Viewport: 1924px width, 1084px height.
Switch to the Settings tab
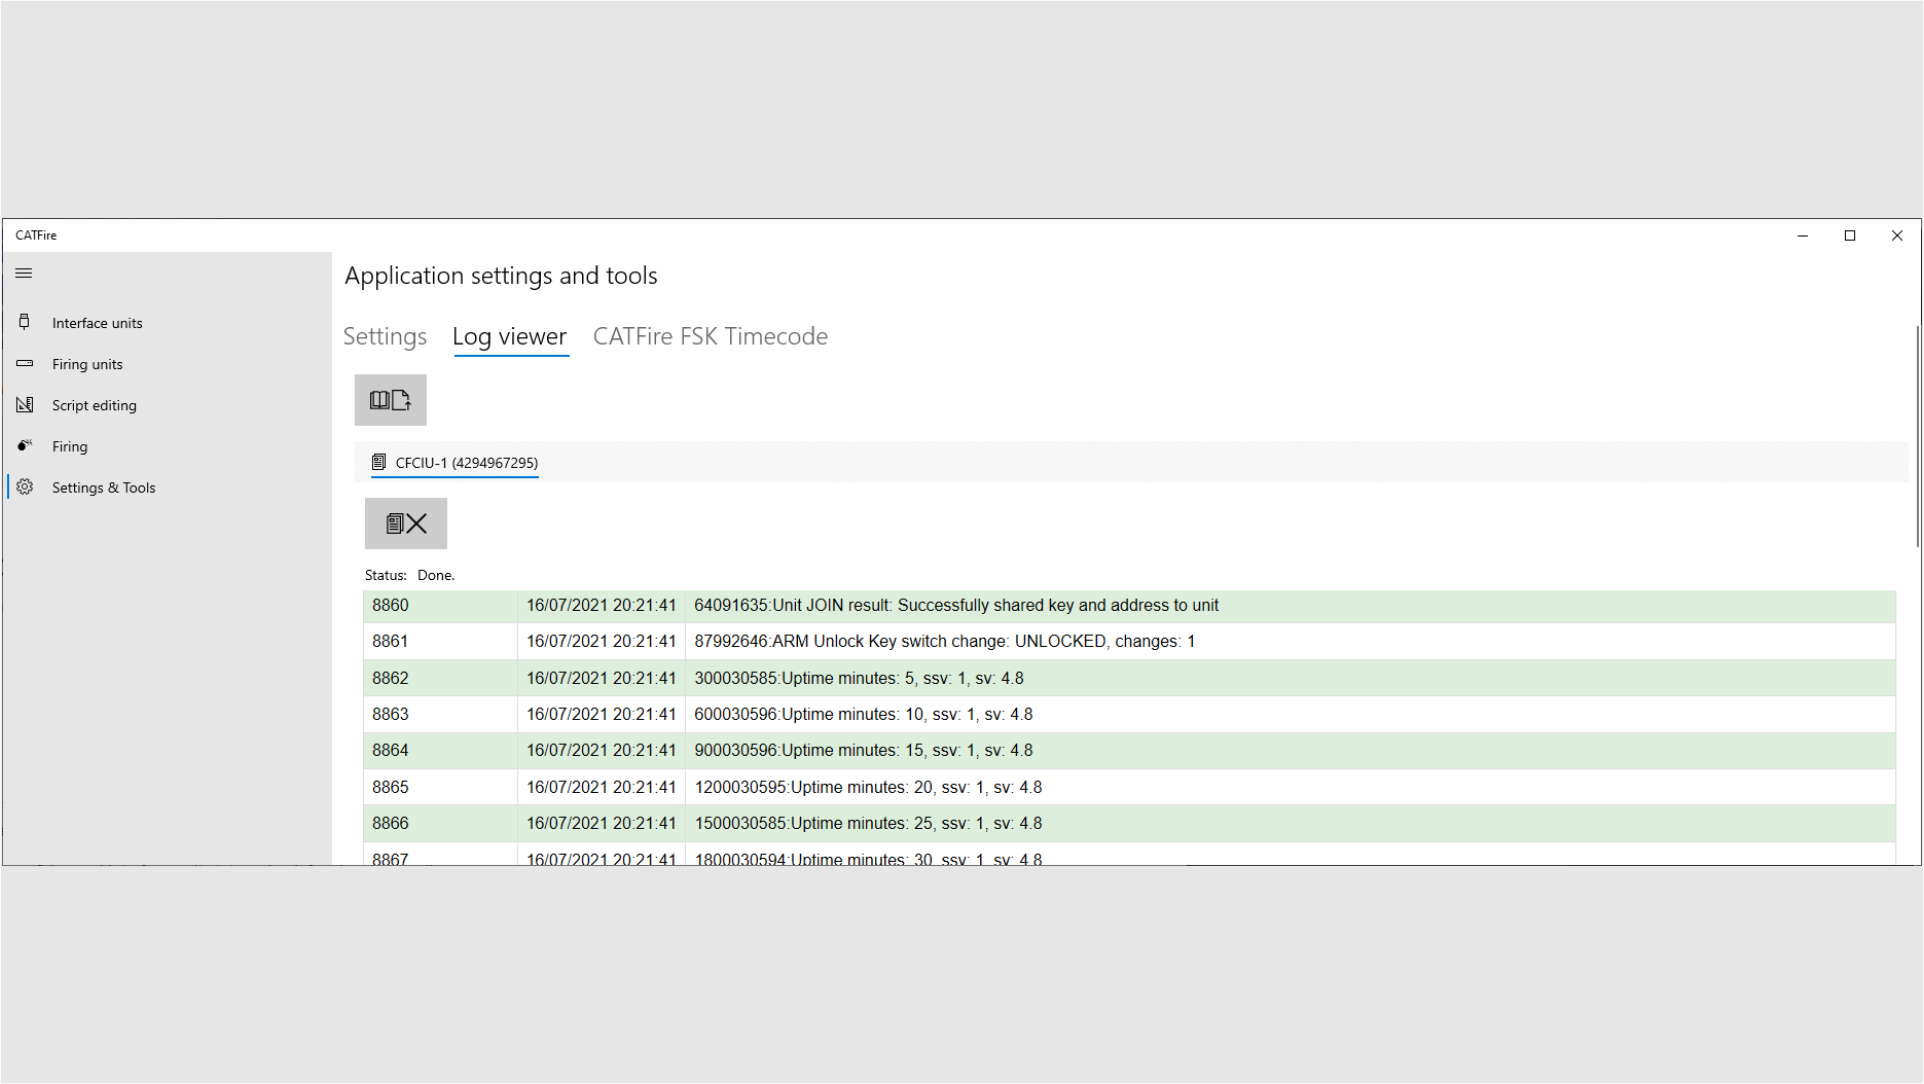pos(385,336)
